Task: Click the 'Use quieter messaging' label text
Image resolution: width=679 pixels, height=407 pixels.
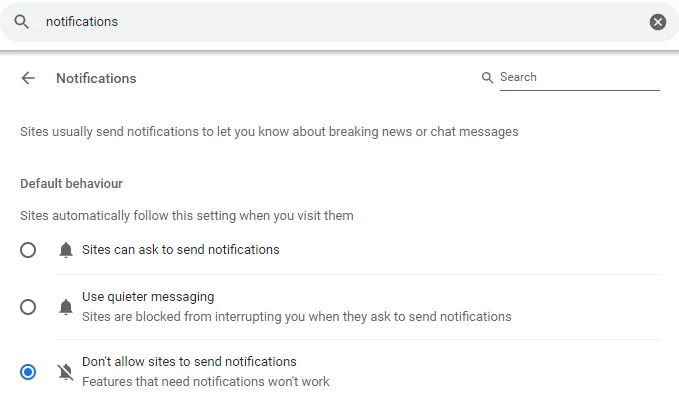Action: [148, 297]
